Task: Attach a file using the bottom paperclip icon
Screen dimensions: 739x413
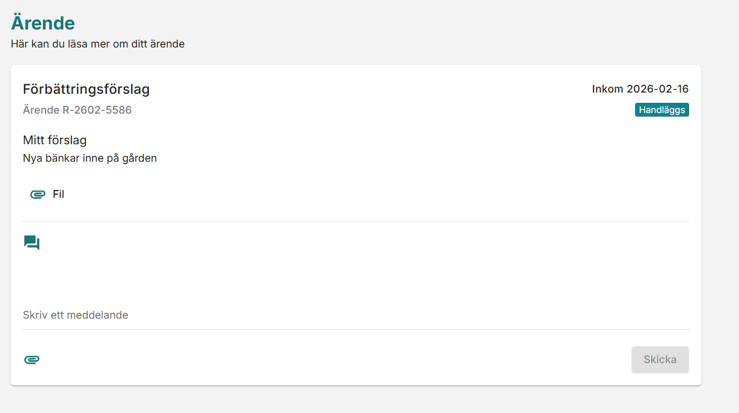Action: point(32,360)
